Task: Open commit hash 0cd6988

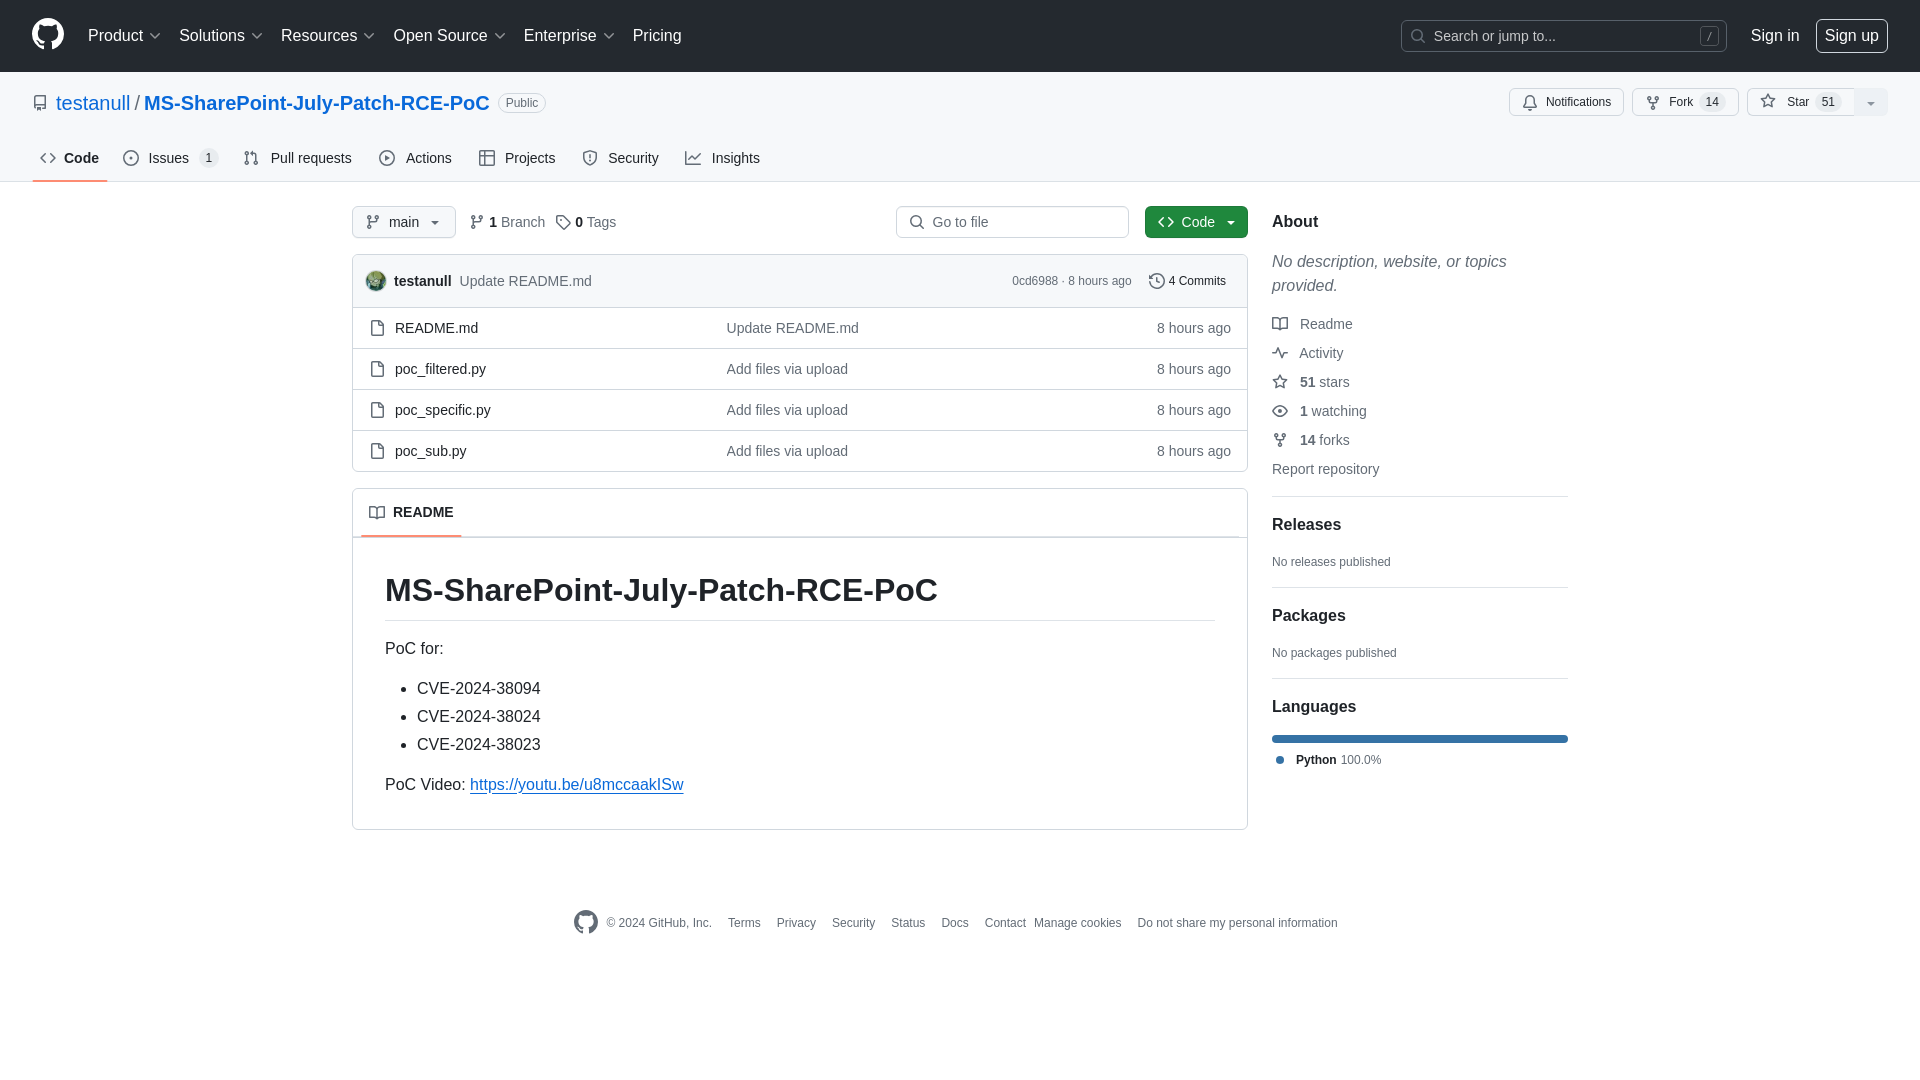Action: [1035, 281]
